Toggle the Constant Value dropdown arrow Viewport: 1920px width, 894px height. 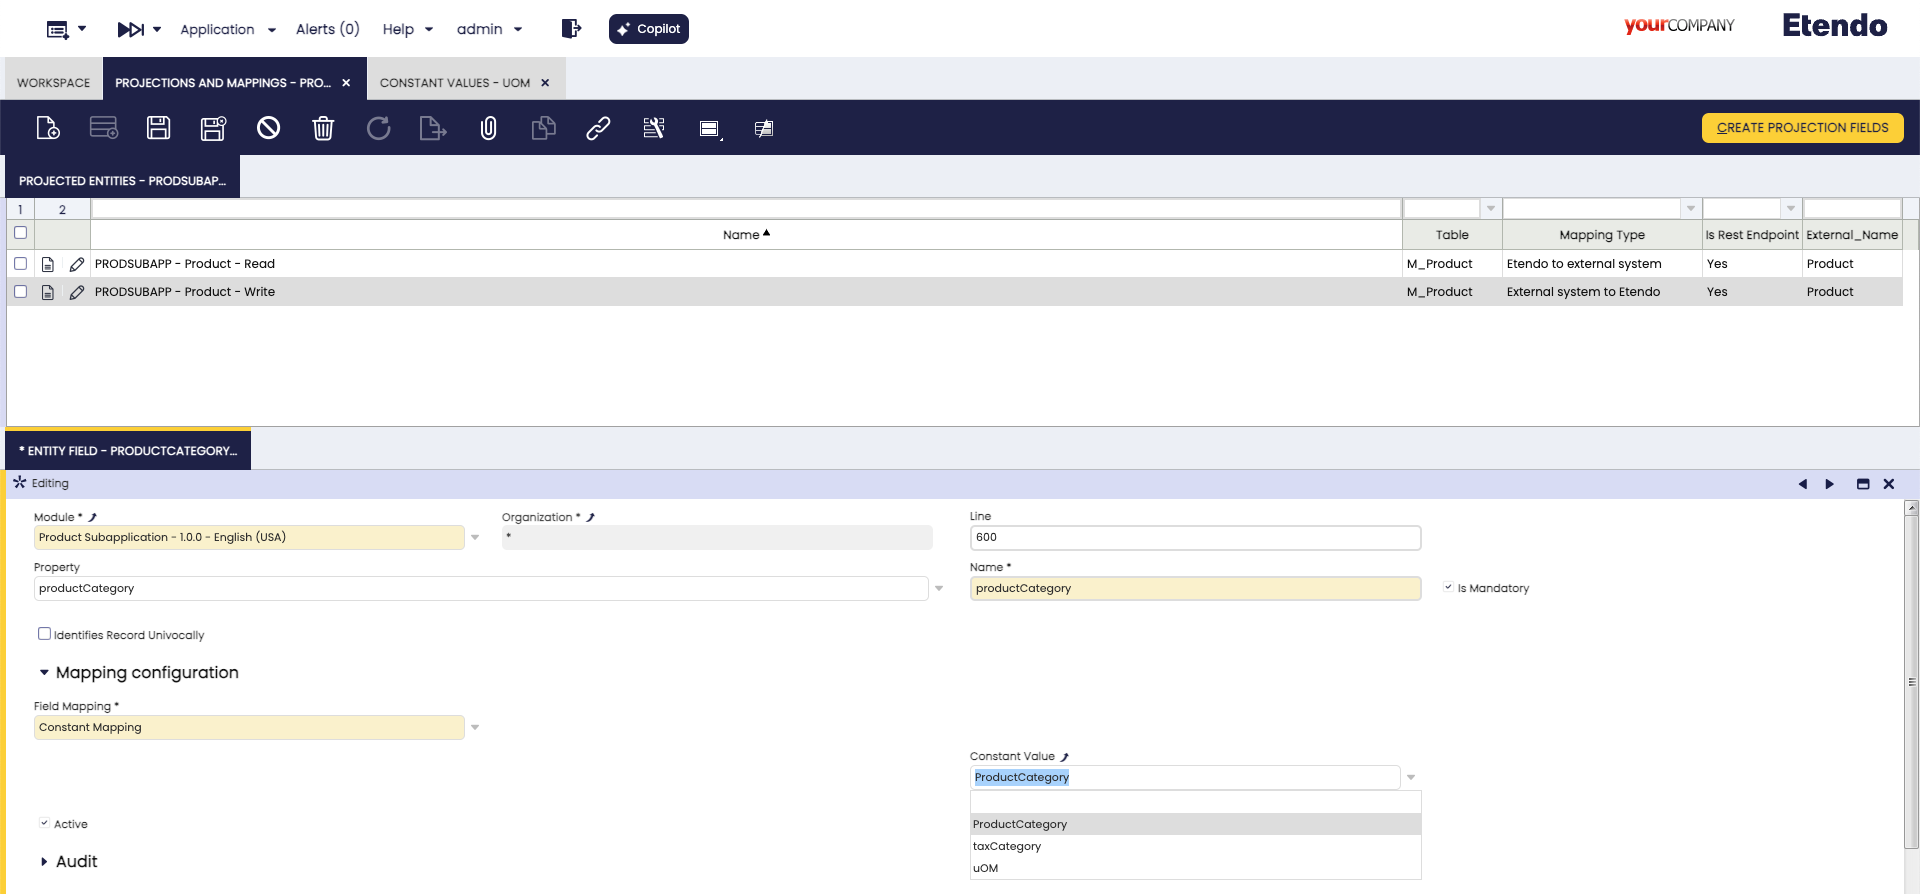(x=1411, y=778)
